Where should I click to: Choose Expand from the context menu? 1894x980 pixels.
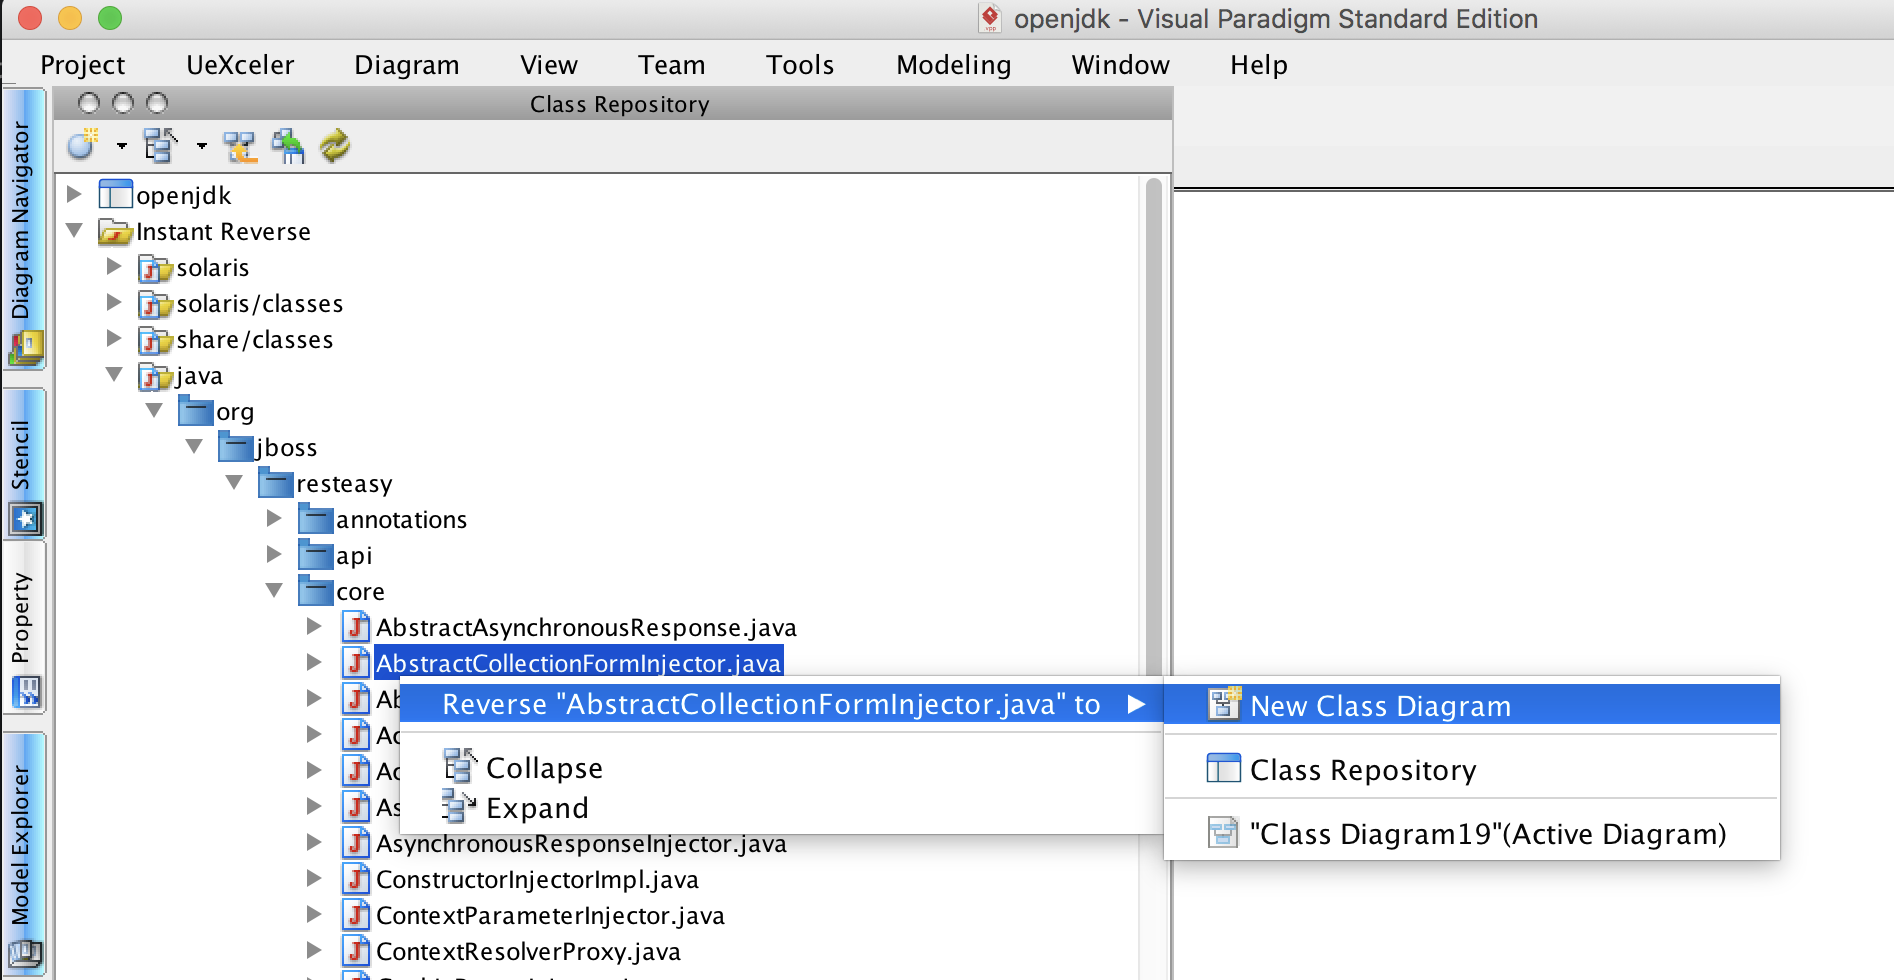pos(781,807)
